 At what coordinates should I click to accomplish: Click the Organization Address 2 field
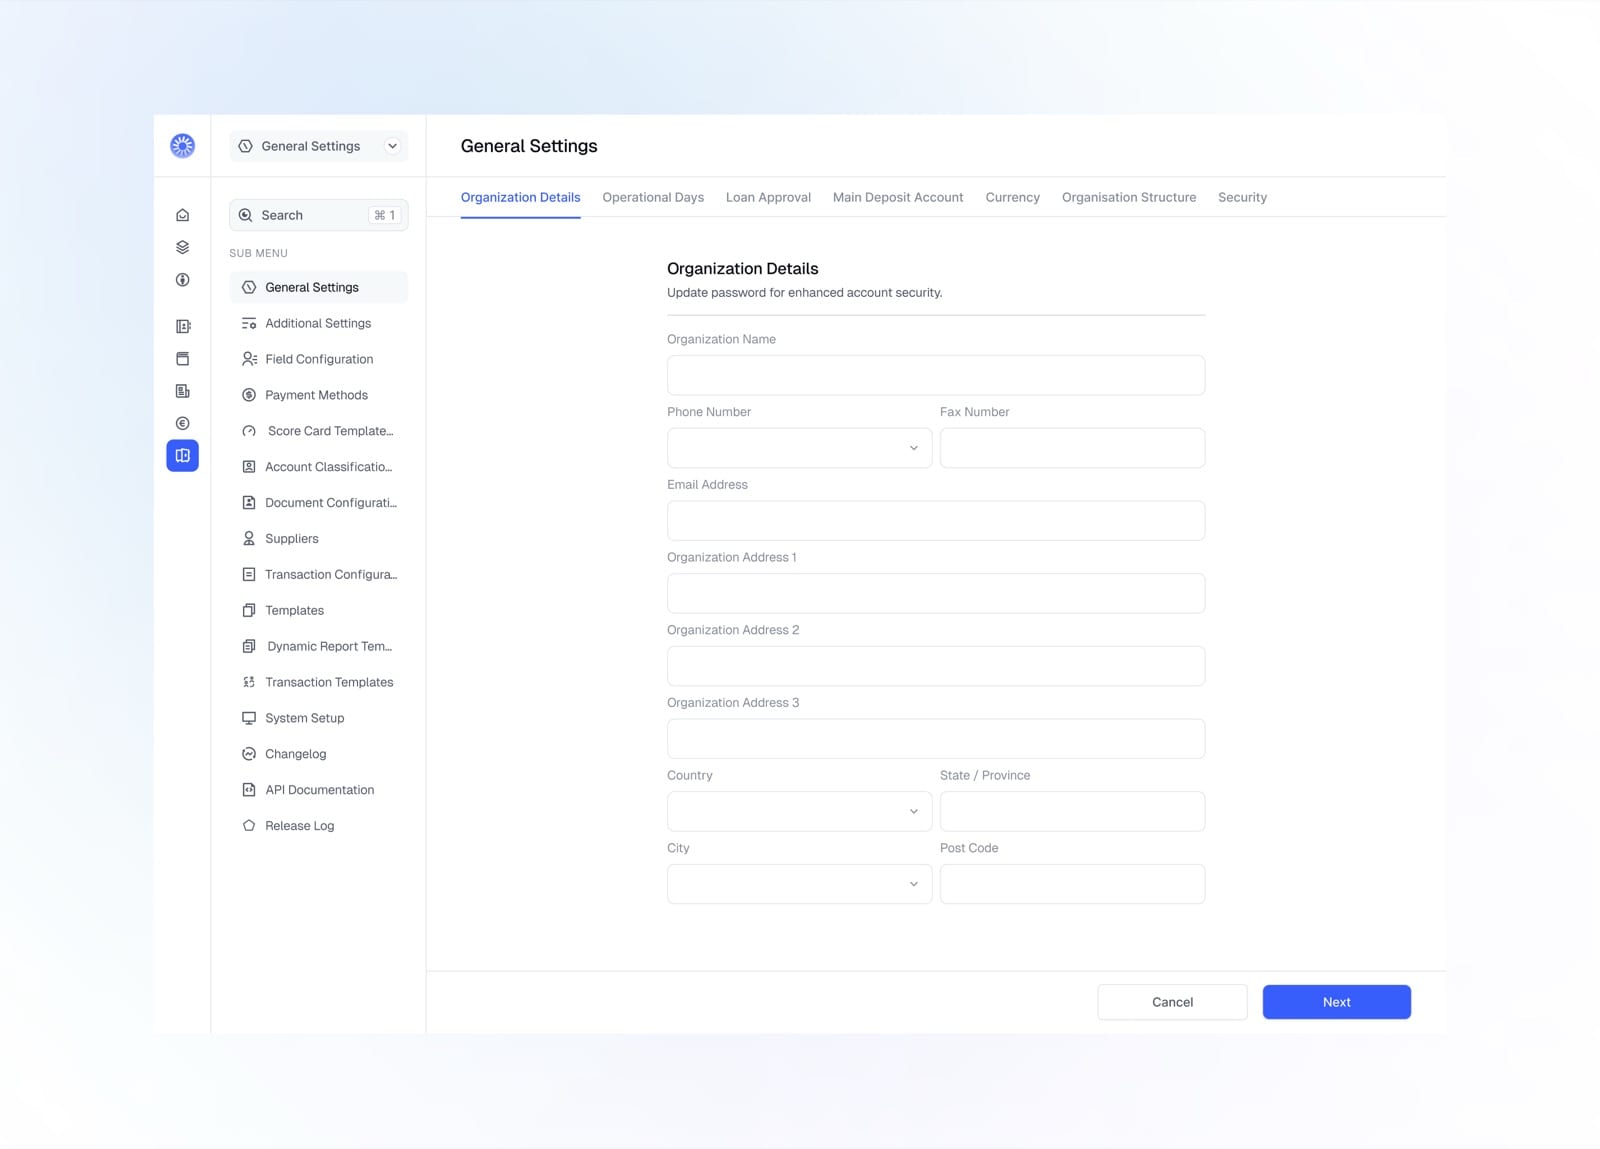point(936,666)
